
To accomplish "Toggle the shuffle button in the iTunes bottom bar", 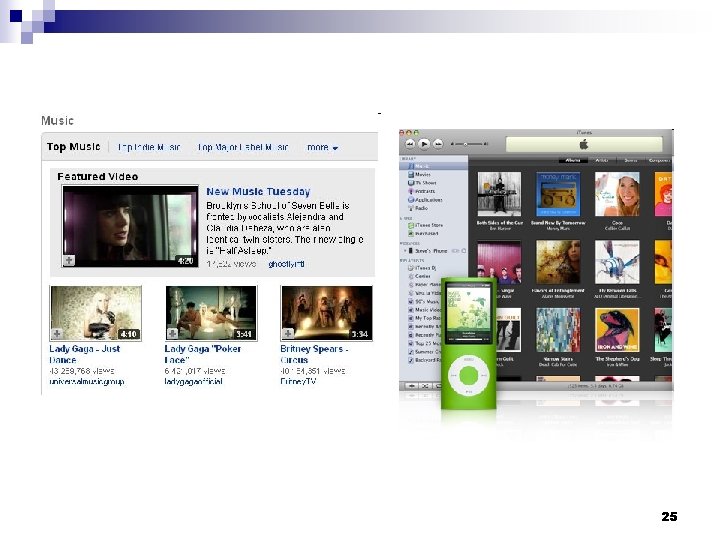I will (x=425, y=386).
